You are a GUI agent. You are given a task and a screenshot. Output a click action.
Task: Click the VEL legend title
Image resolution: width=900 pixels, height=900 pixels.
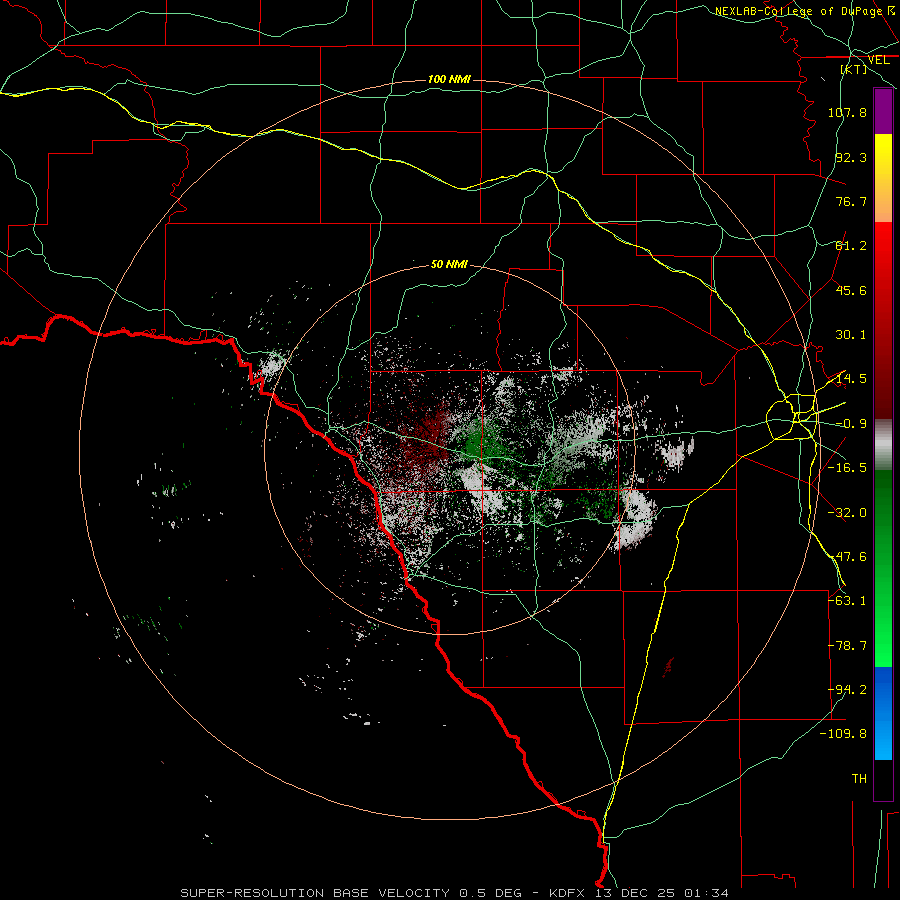[878, 60]
